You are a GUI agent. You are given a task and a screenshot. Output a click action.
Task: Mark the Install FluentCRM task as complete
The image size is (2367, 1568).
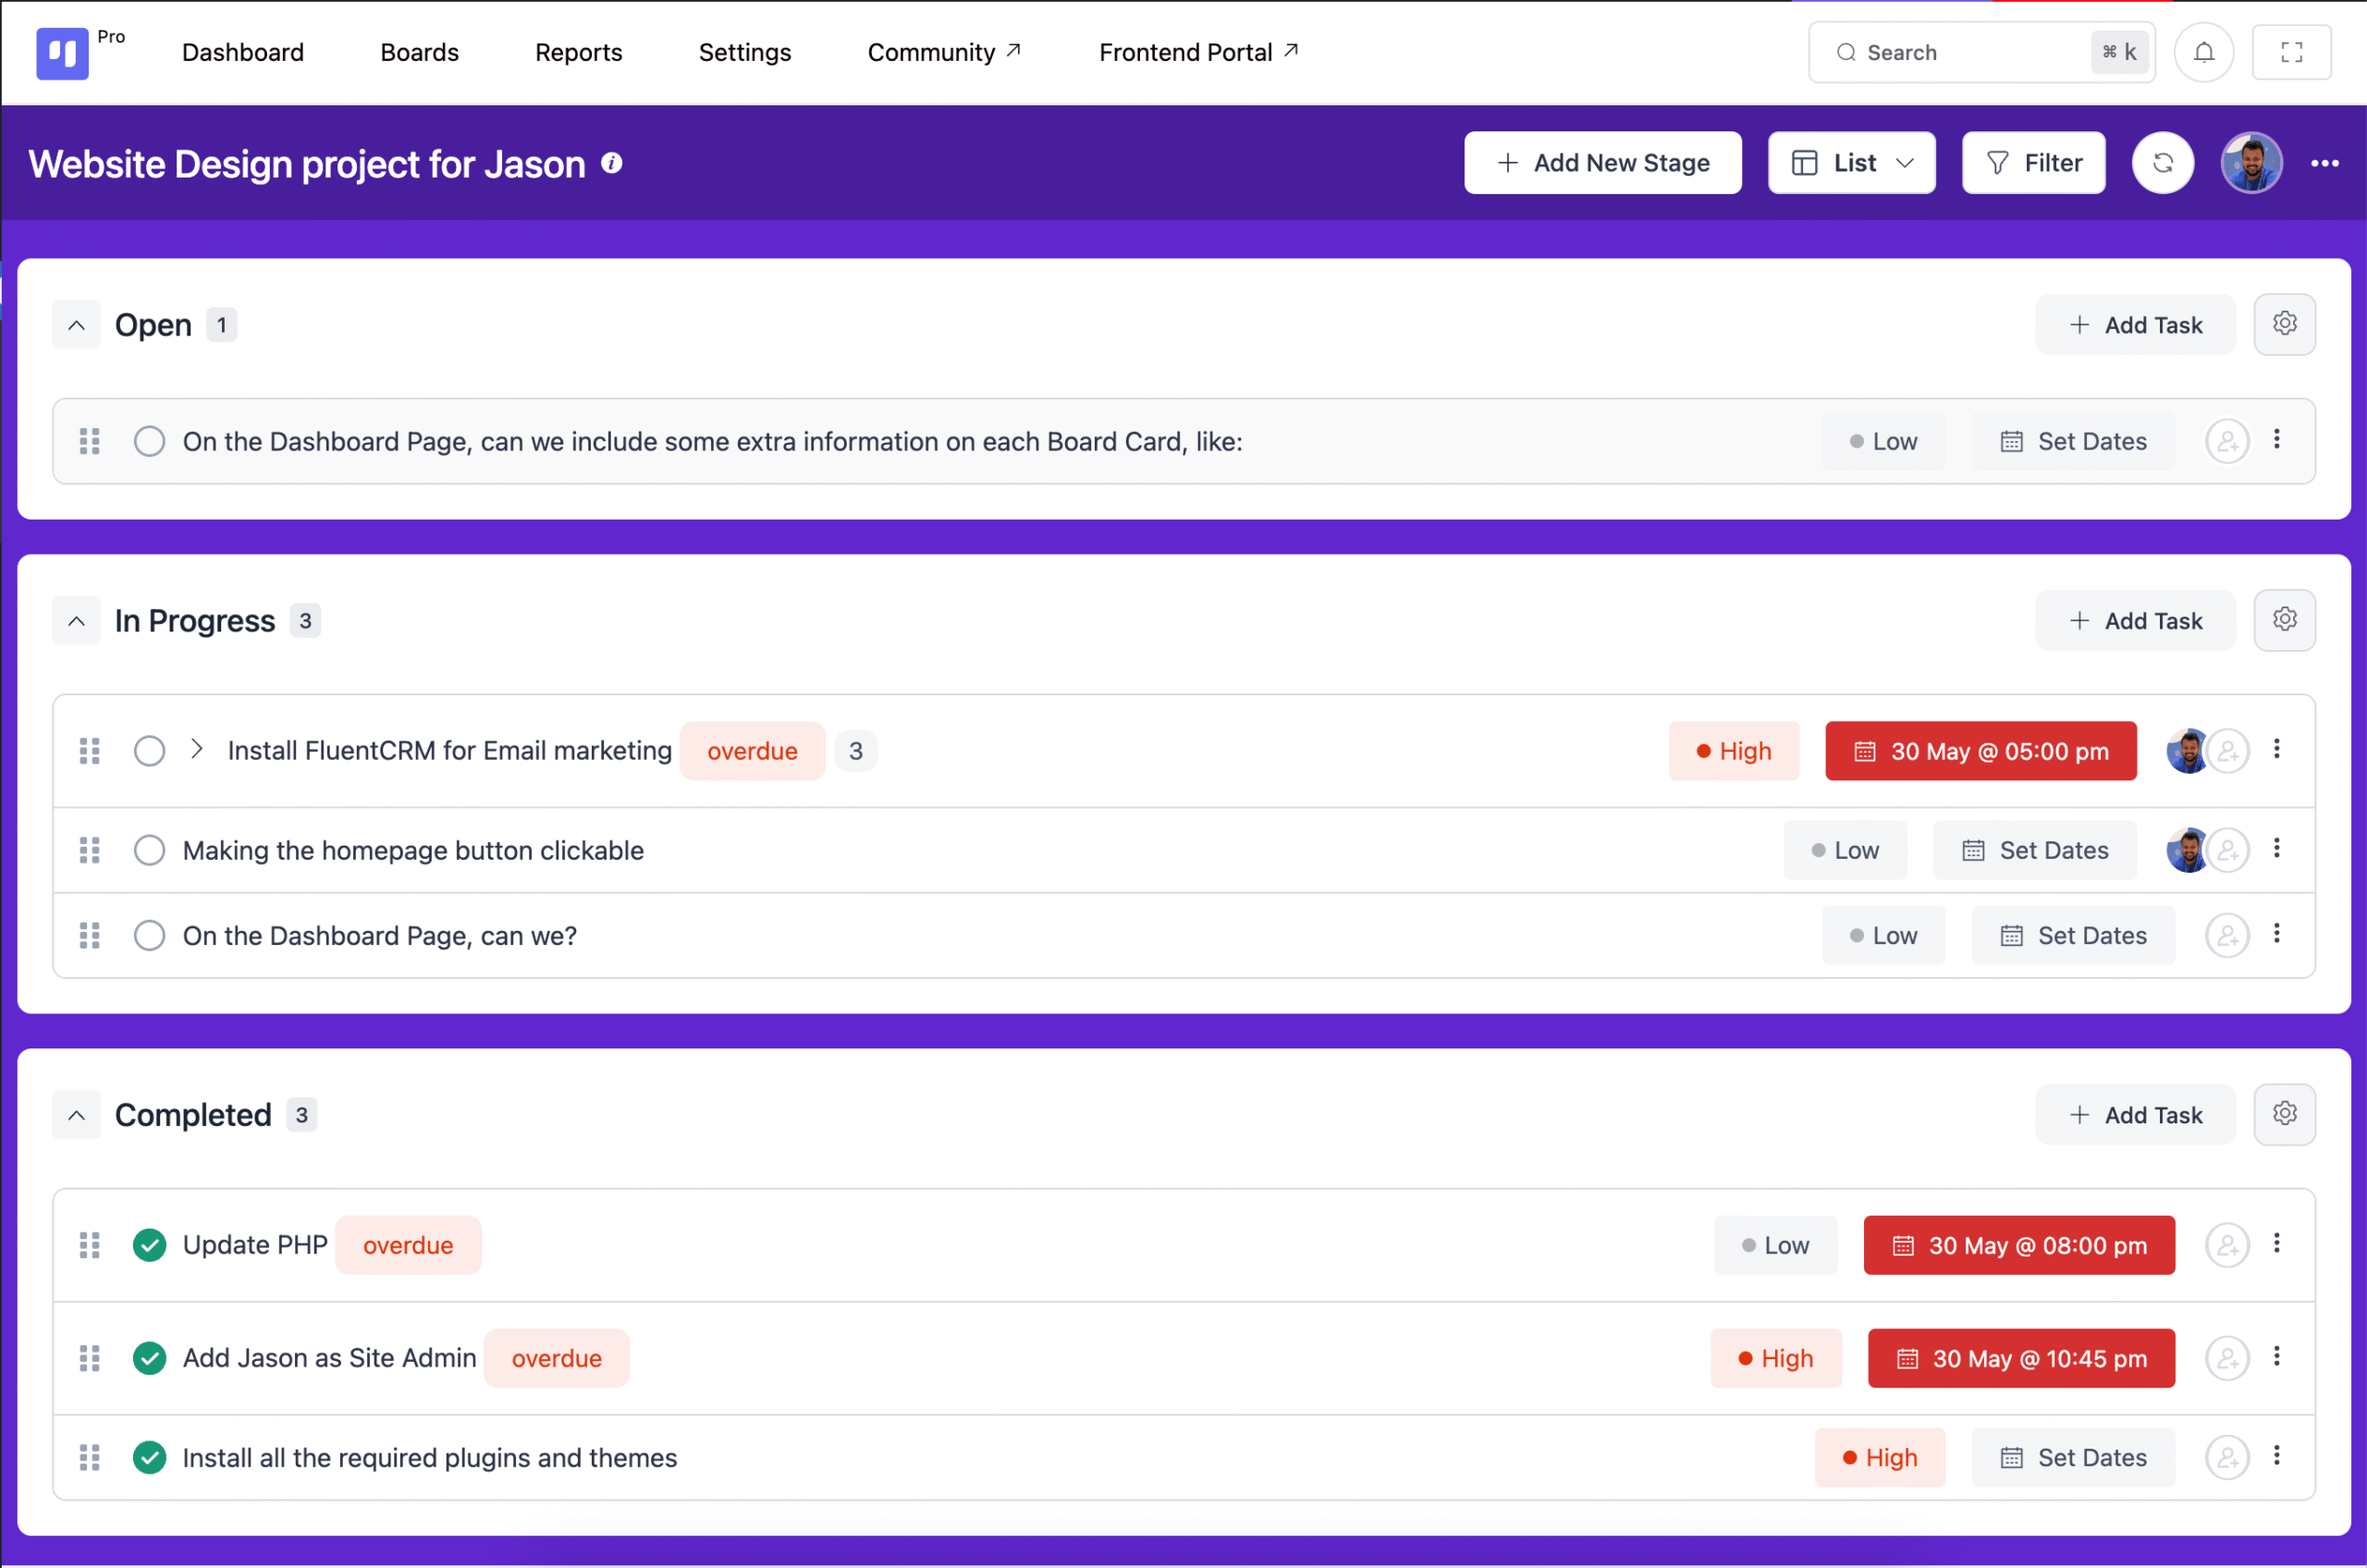tap(149, 751)
